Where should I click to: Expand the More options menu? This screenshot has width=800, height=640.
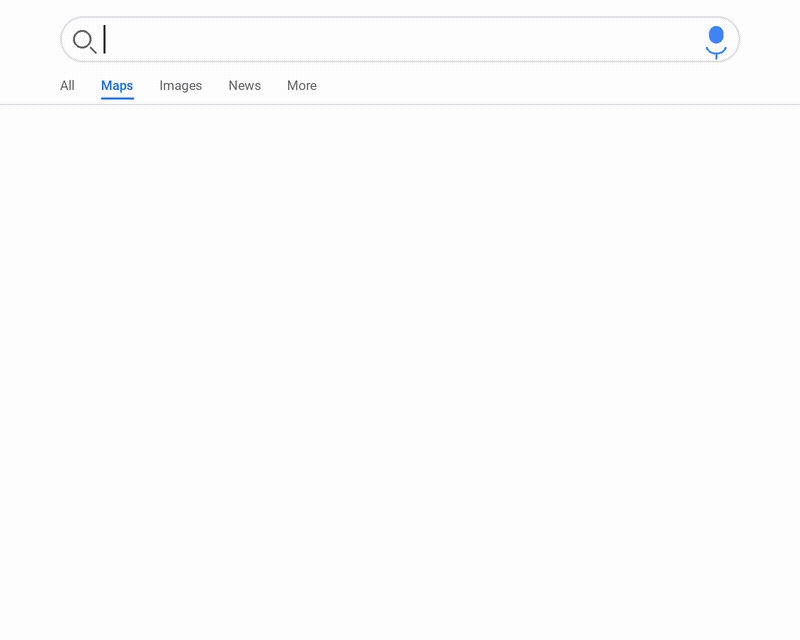click(302, 86)
